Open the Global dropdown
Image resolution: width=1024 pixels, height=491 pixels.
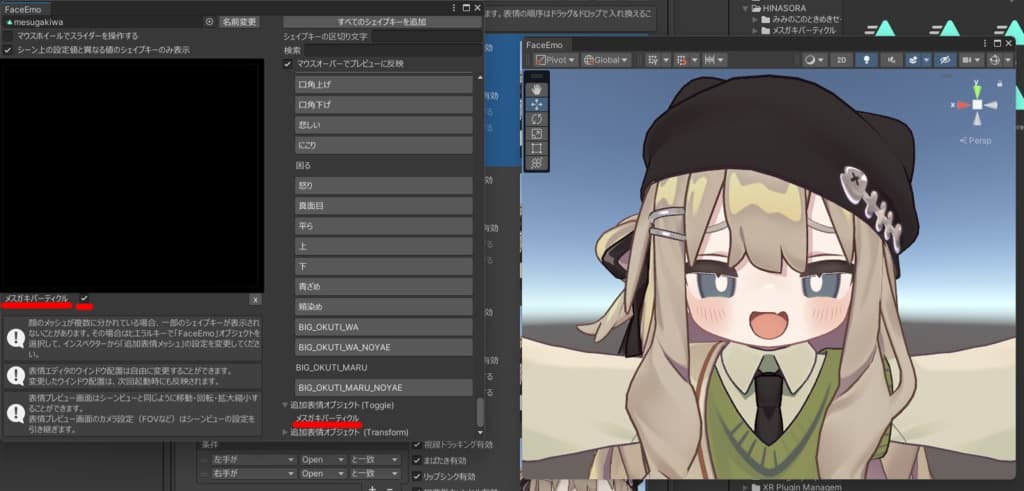click(606, 60)
